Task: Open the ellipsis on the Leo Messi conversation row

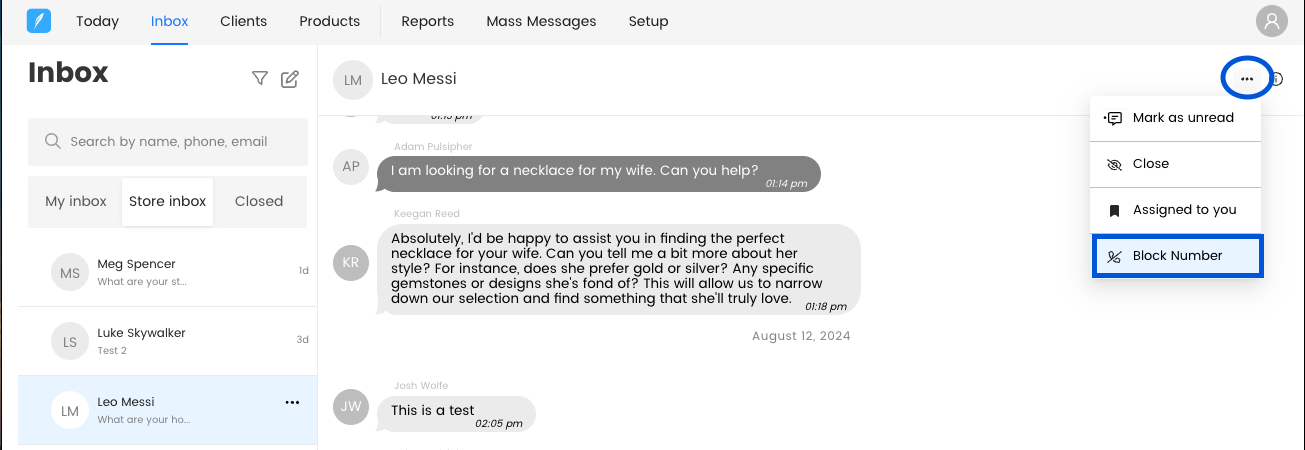Action: pos(292,402)
